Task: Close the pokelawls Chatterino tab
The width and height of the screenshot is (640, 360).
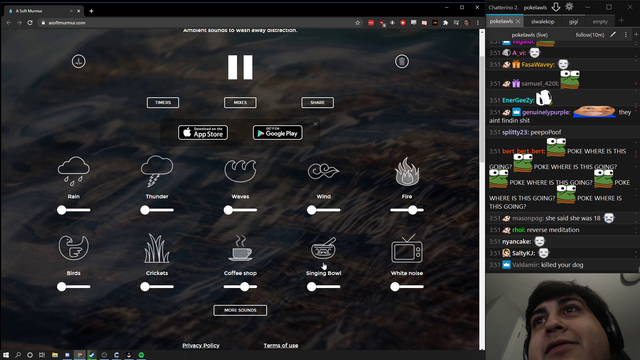Action: 518,21
